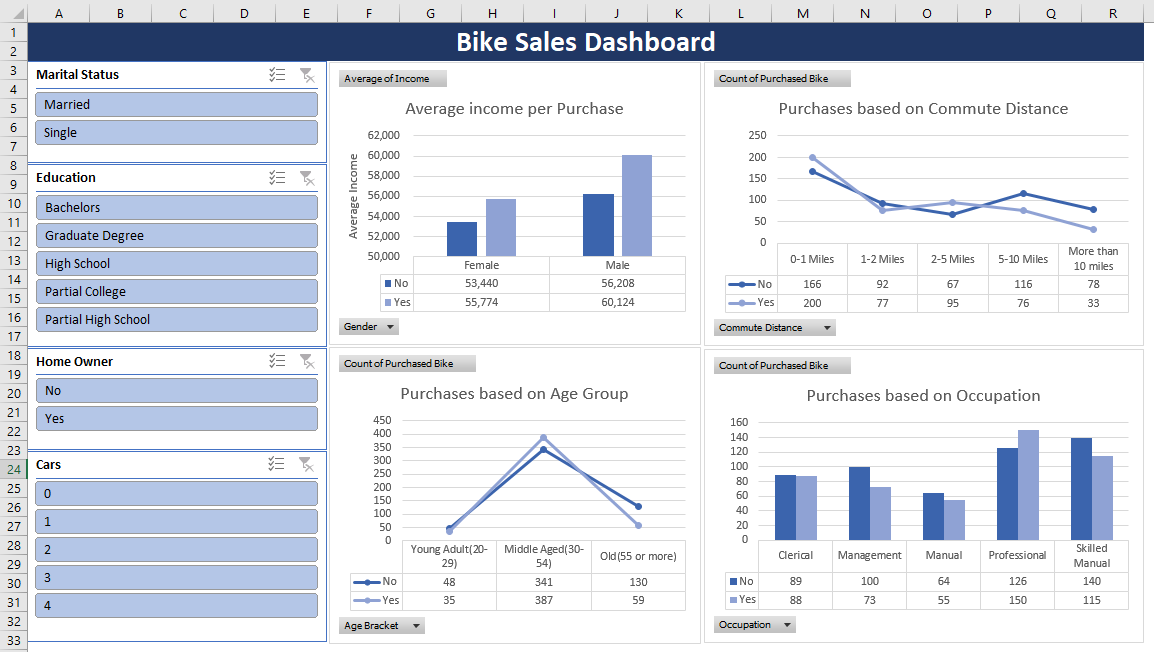Select the Bike Sales Dashboard title cell

coord(585,42)
